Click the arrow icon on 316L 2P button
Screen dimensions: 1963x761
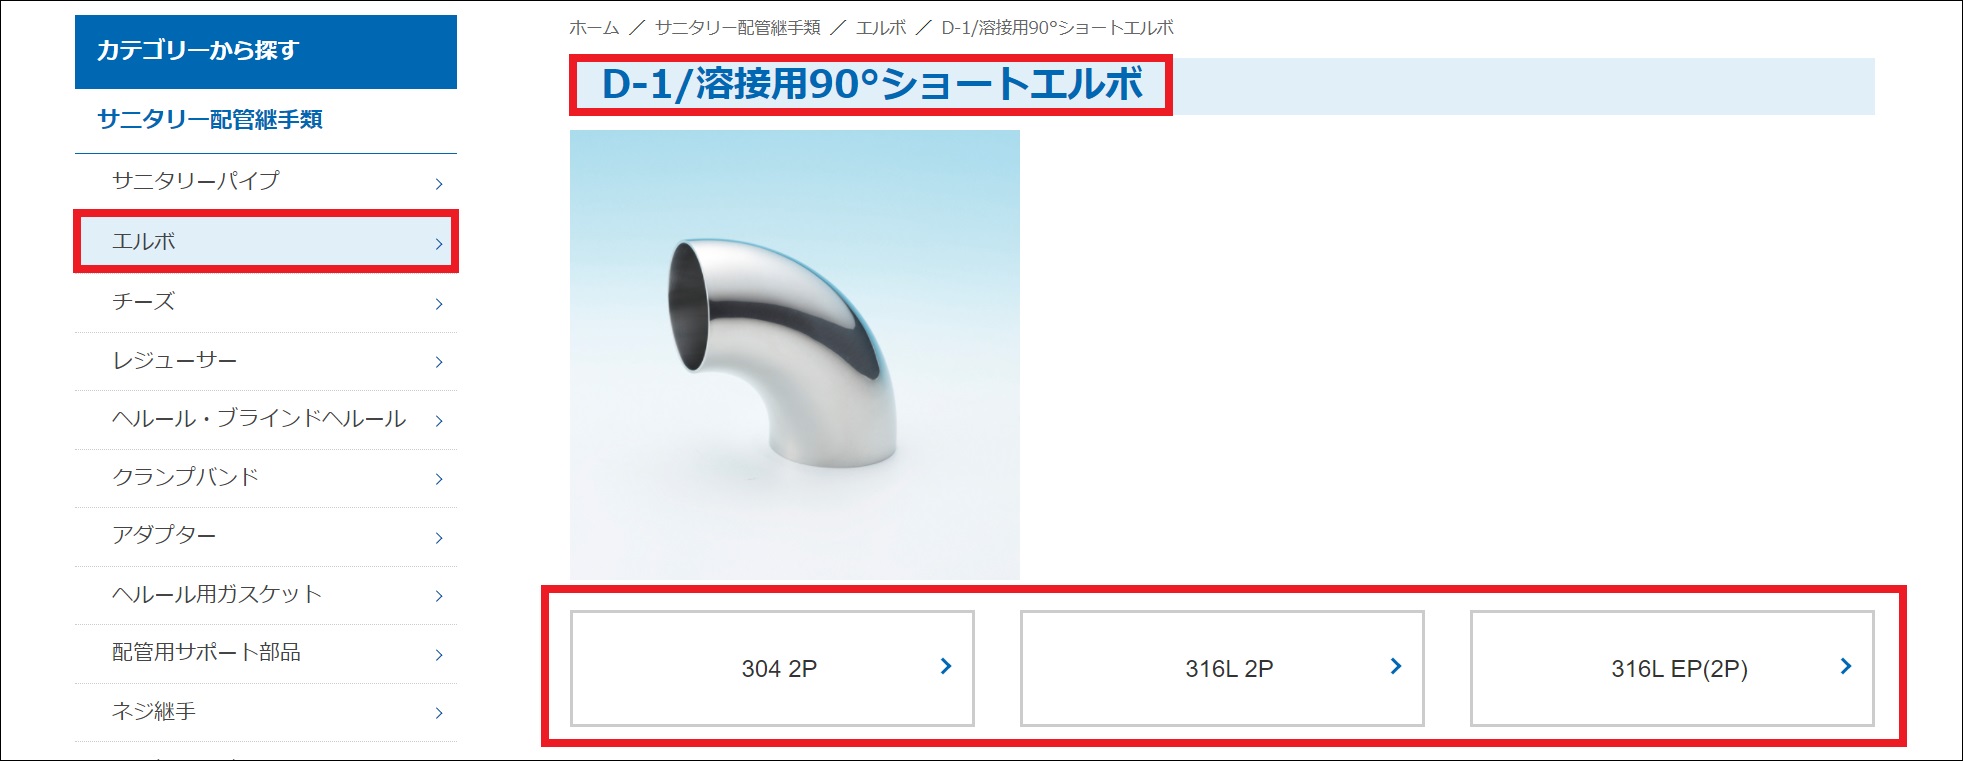[1396, 666]
